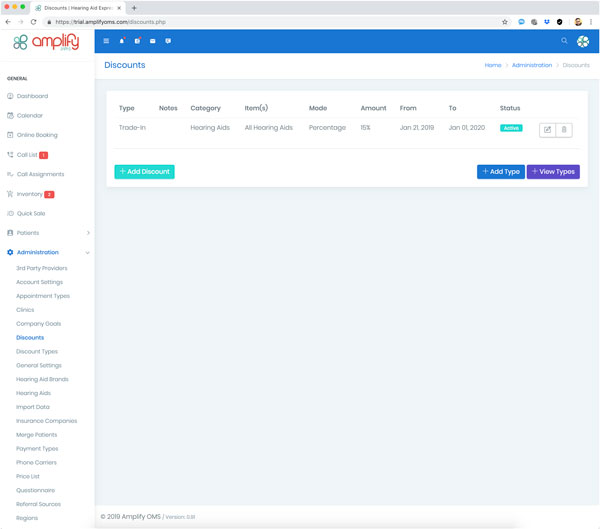Image resolution: width=600 pixels, height=529 pixels.
Task: Select the Discounts browser tab
Action: (x=78, y=8)
